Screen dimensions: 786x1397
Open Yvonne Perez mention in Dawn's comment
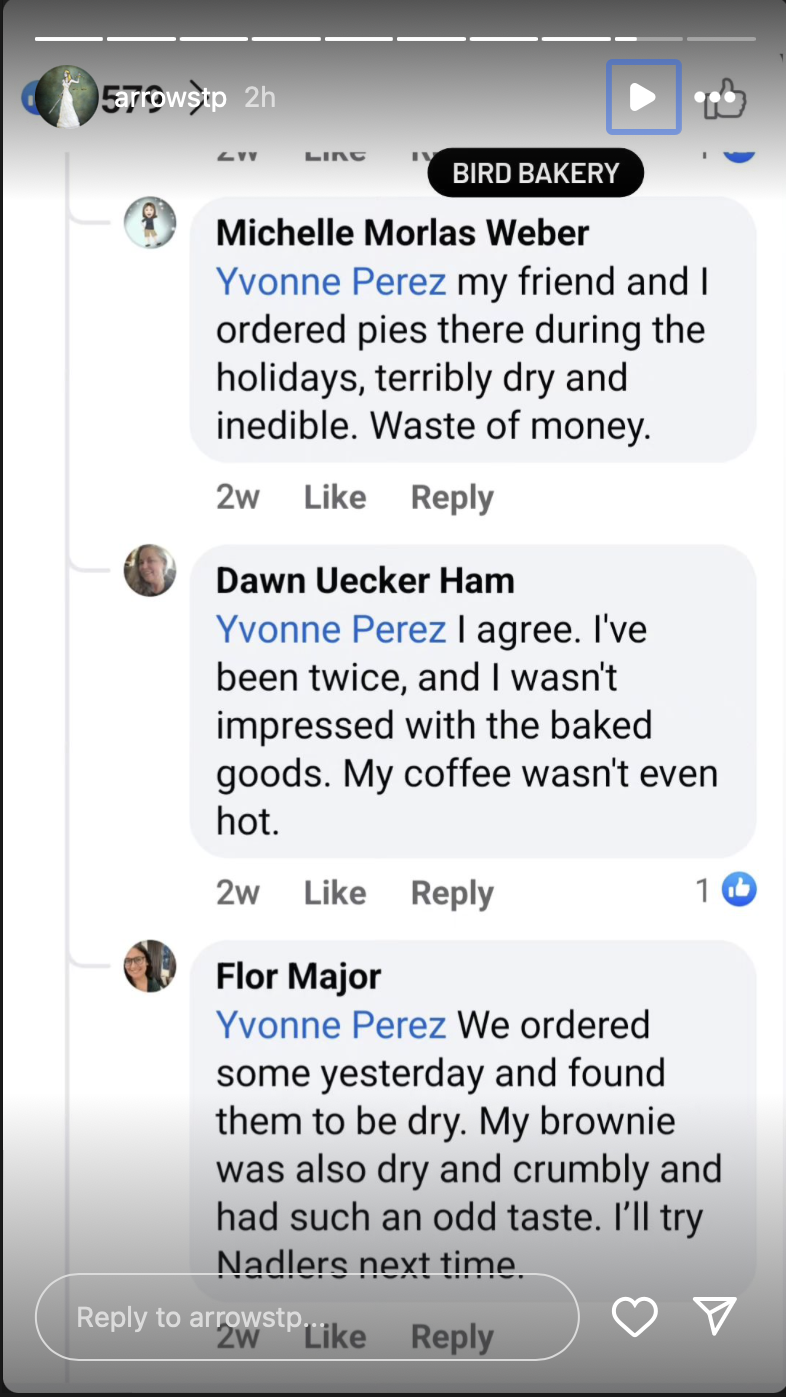[x=331, y=629]
